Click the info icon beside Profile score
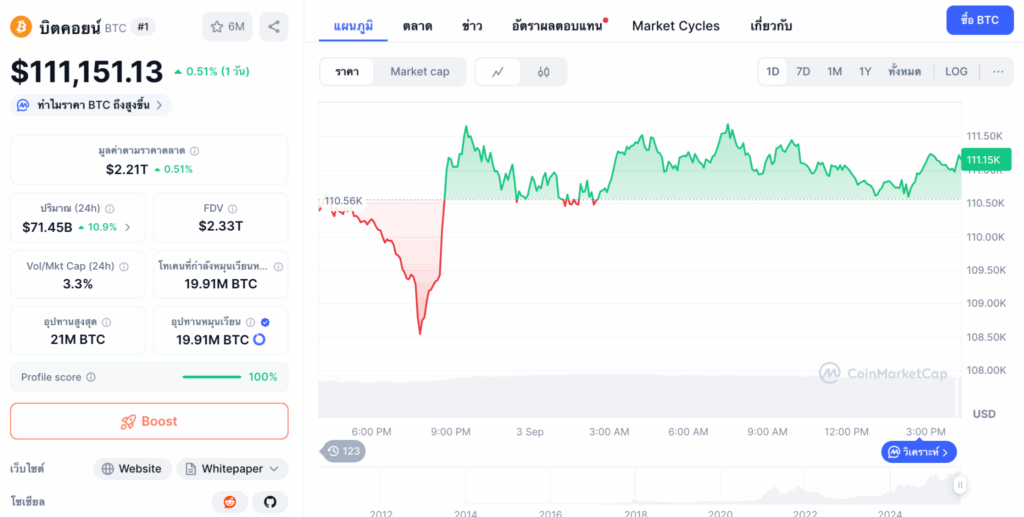 tap(91, 377)
